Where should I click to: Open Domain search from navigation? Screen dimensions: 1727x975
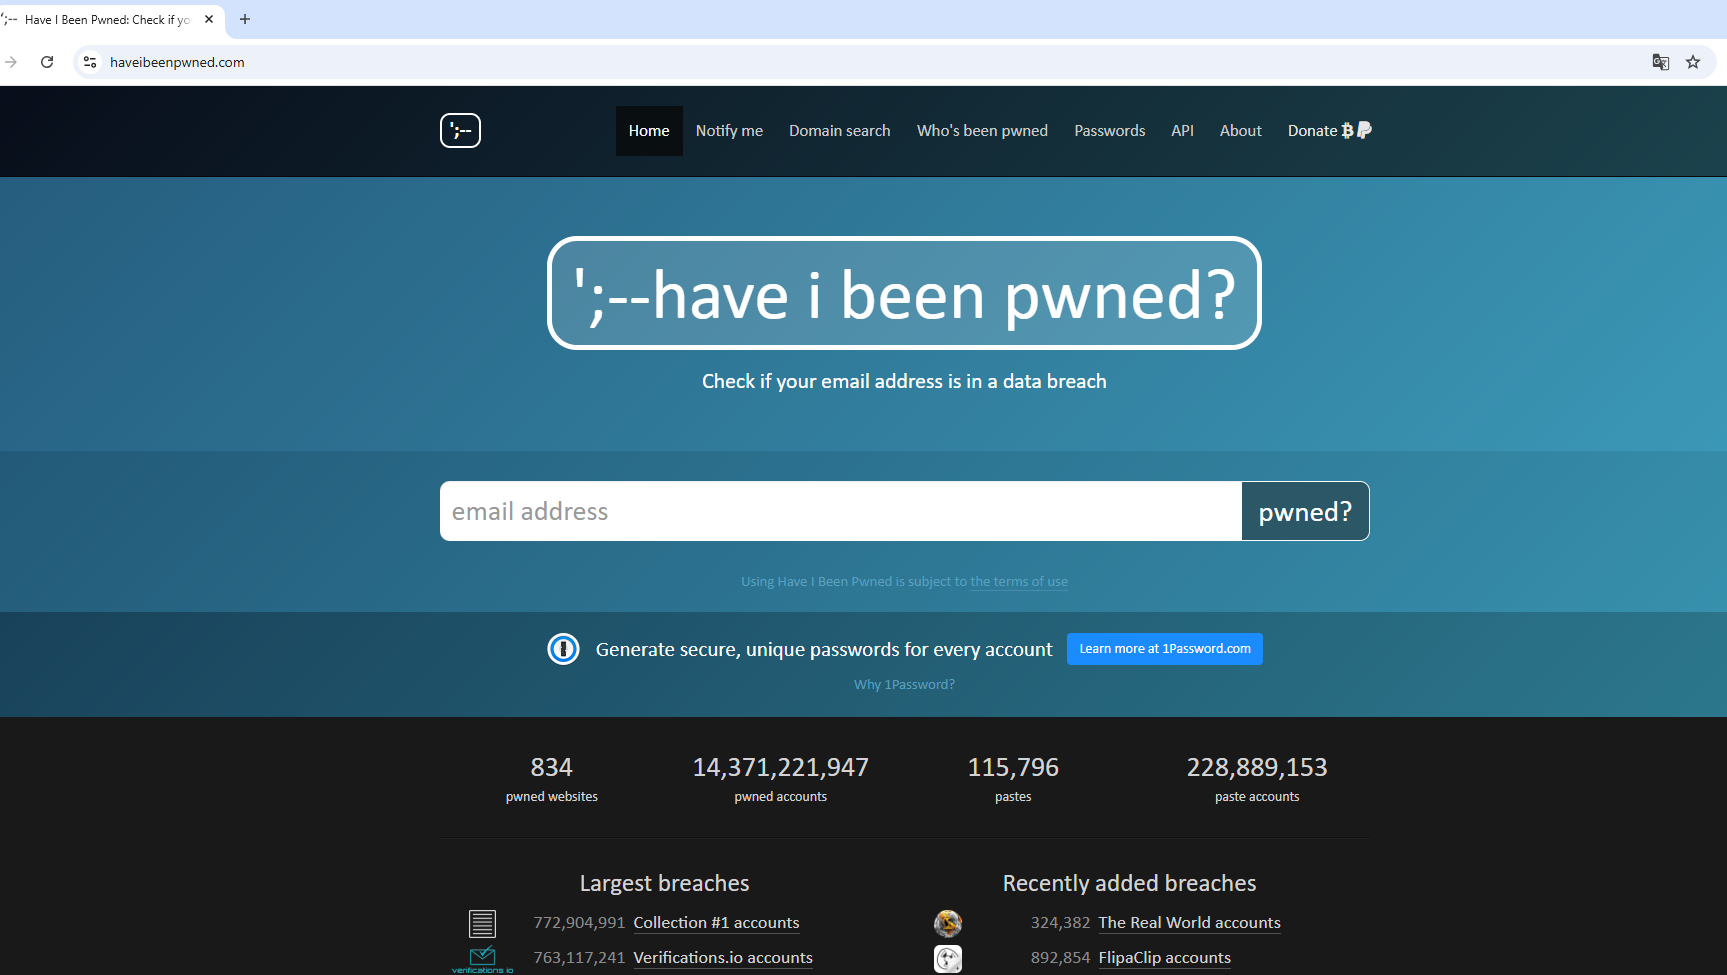(x=839, y=131)
